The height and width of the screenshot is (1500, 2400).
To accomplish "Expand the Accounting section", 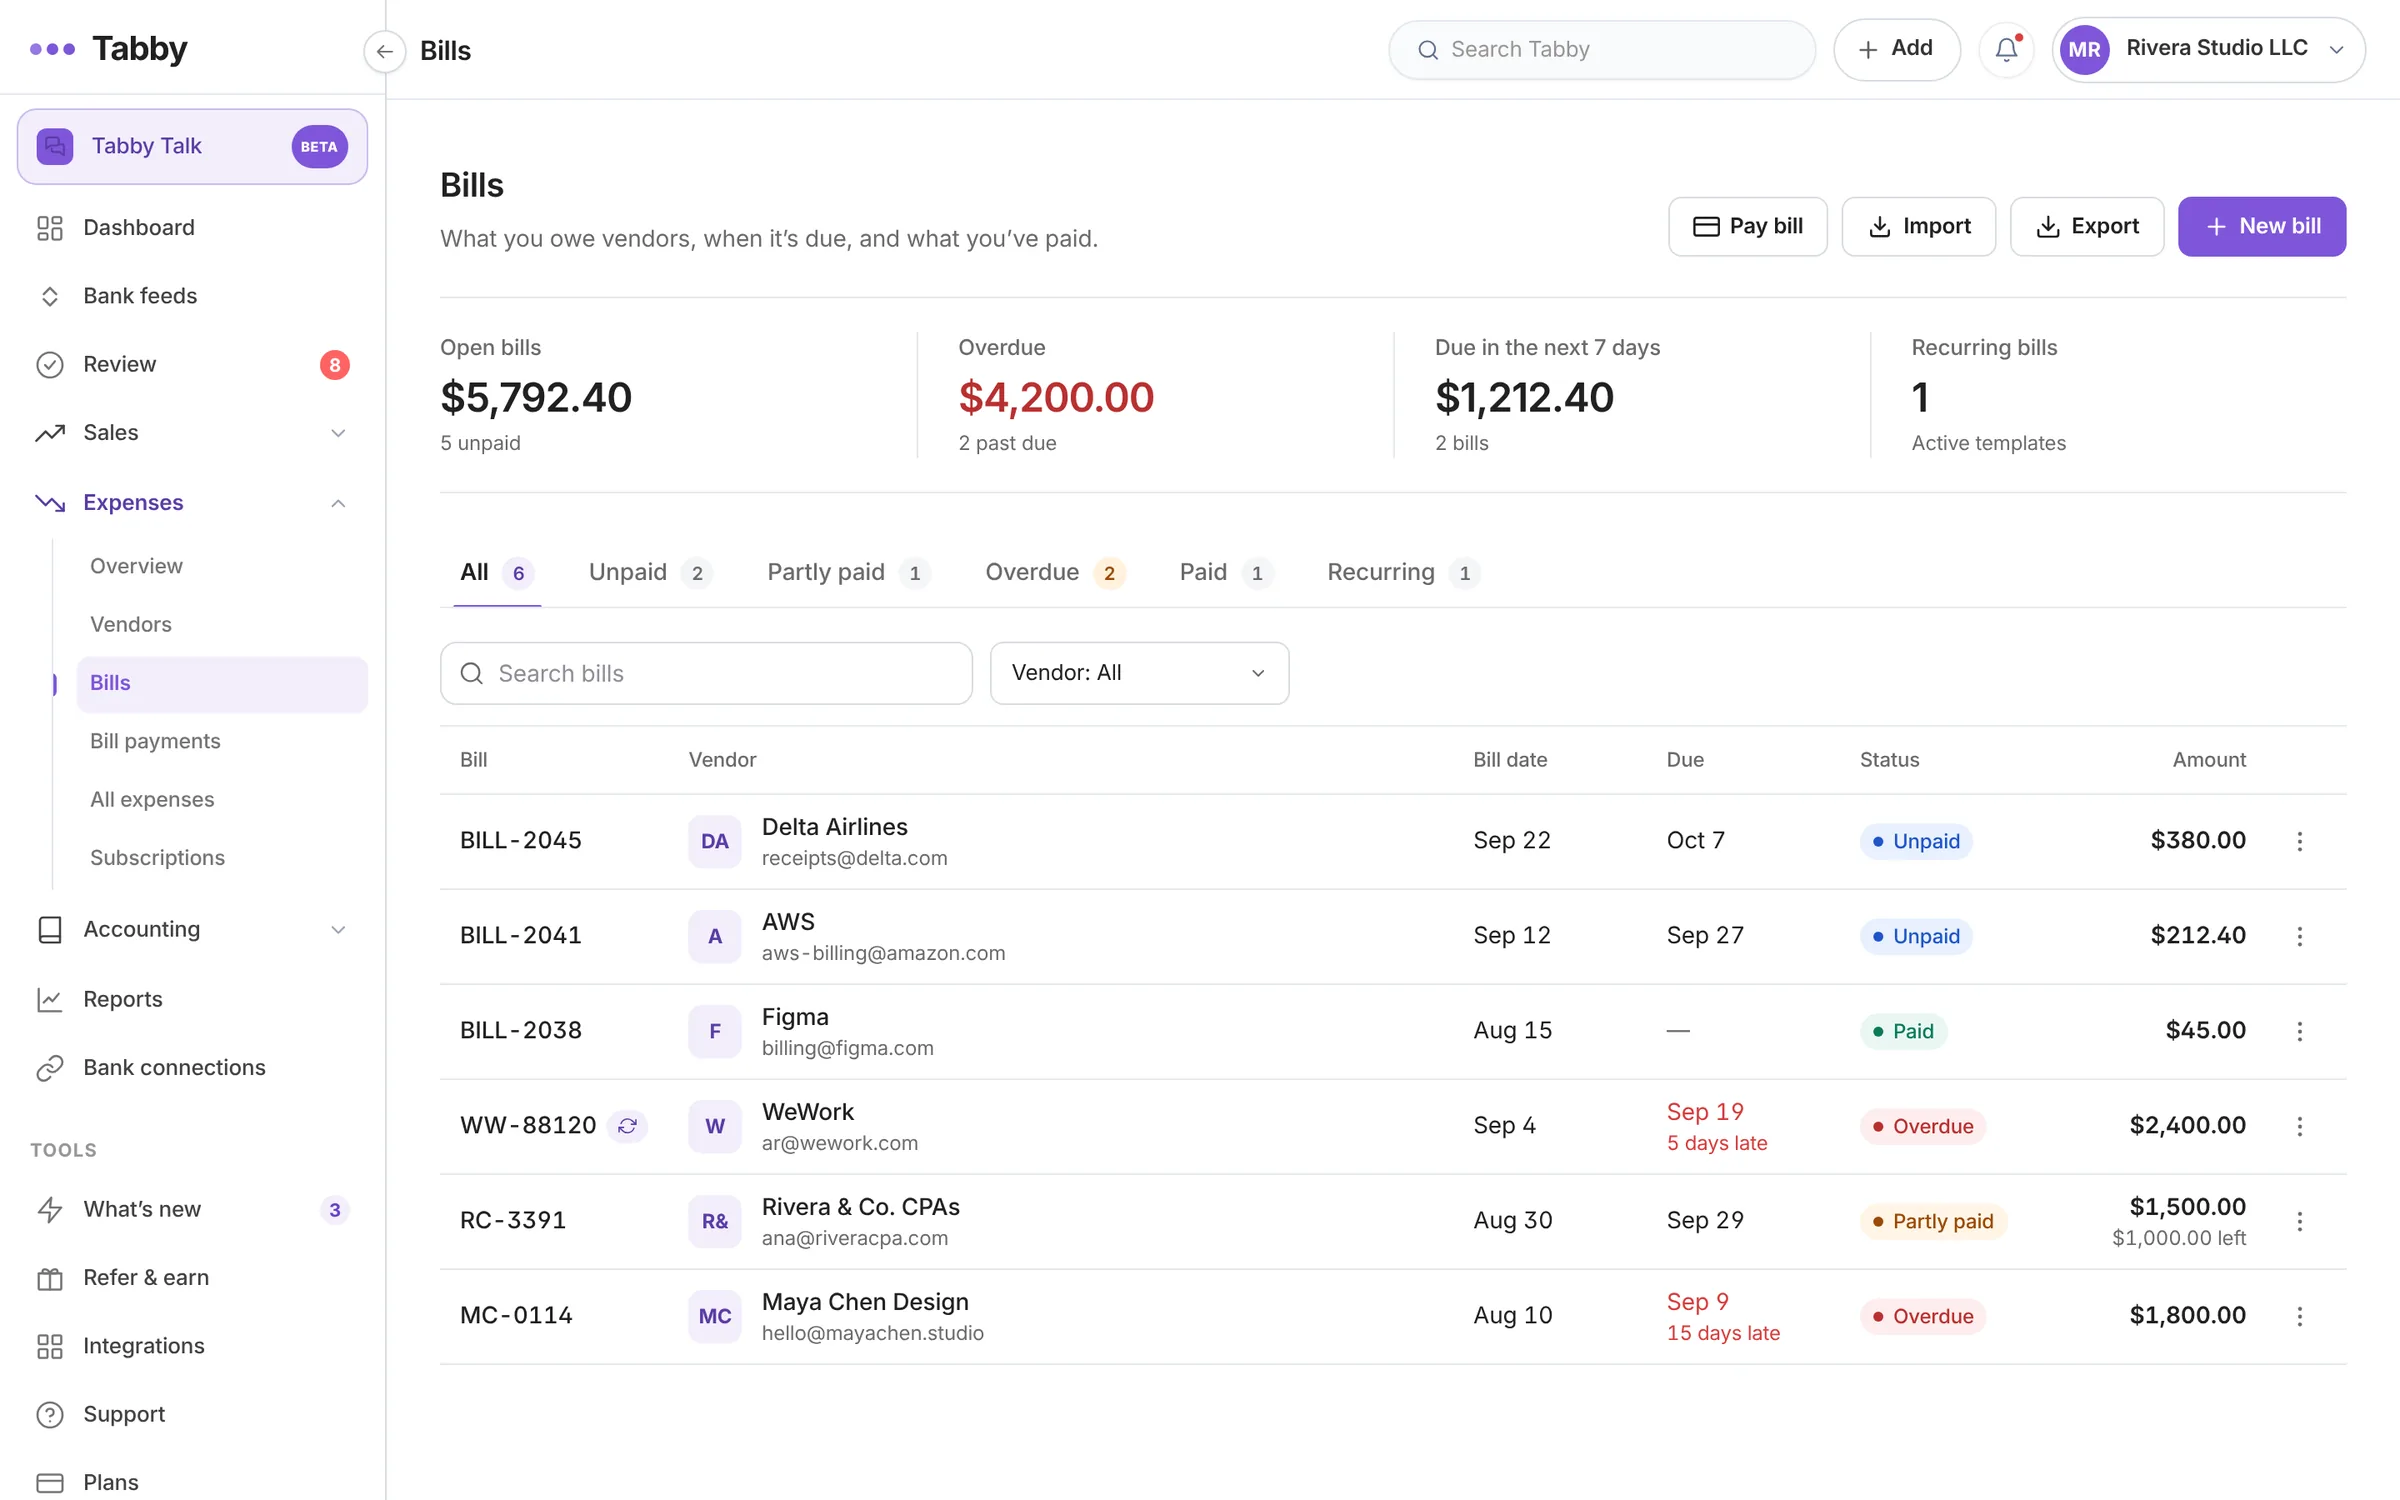I will pos(192,929).
